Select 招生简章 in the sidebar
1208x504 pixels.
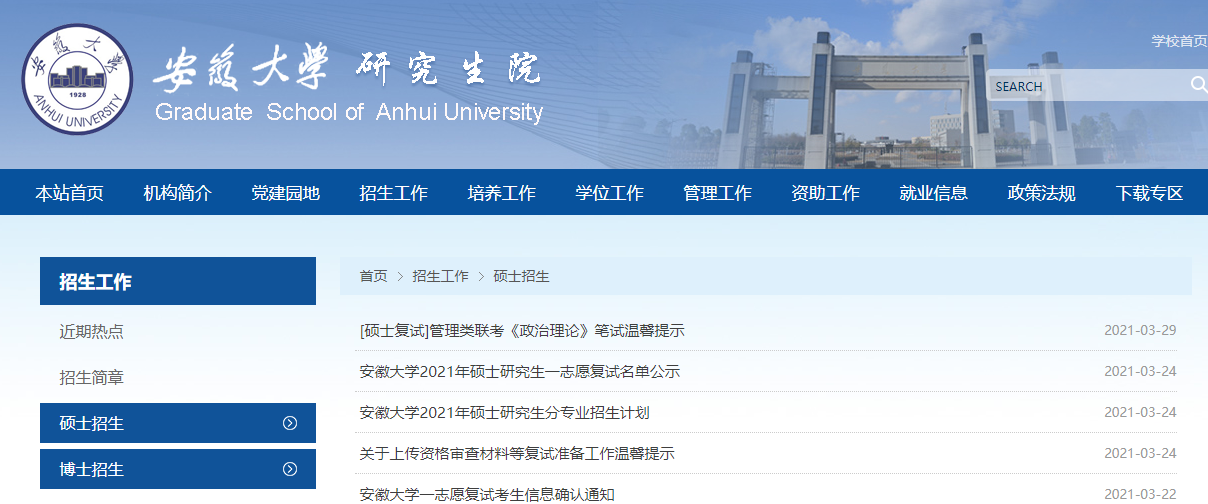[x=91, y=378]
